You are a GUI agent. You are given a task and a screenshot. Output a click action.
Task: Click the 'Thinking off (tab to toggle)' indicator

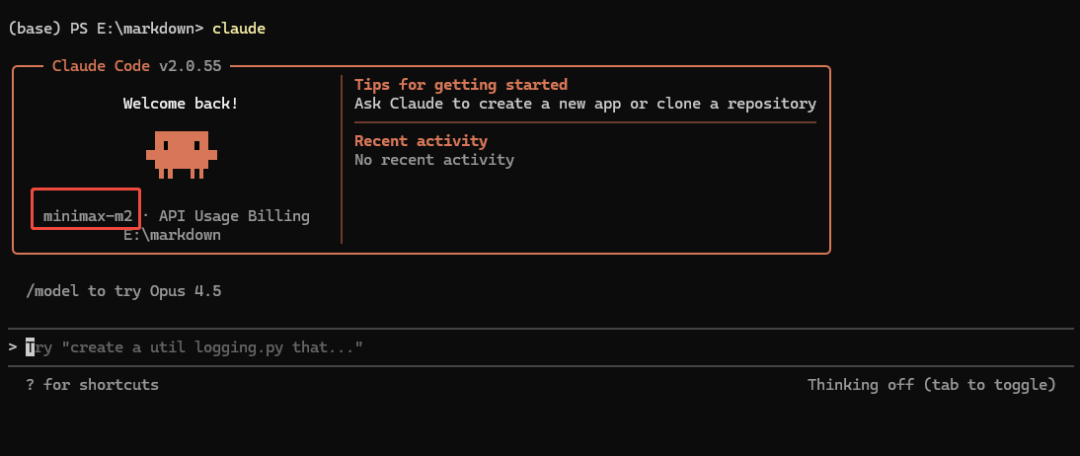pyautogui.click(x=931, y=384)
